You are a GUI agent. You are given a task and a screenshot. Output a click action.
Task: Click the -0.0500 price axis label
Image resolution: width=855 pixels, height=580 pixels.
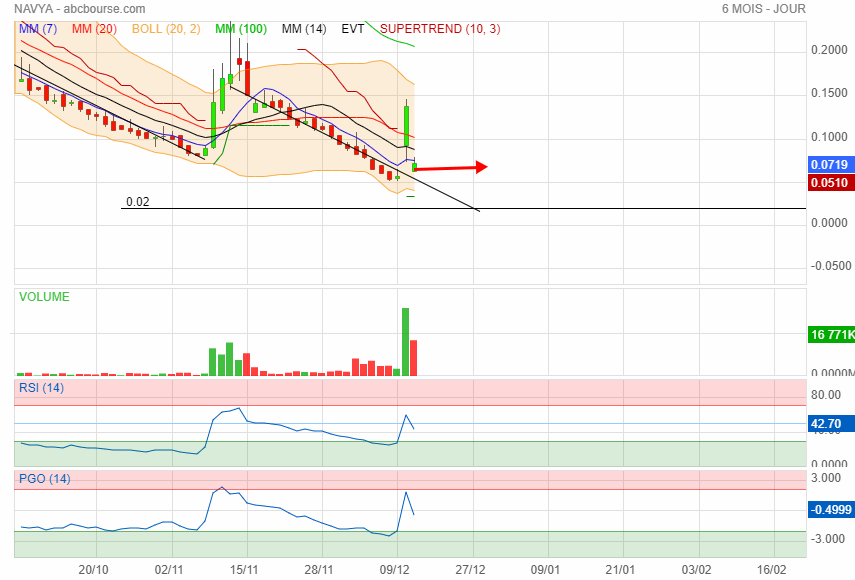[830, 266]
